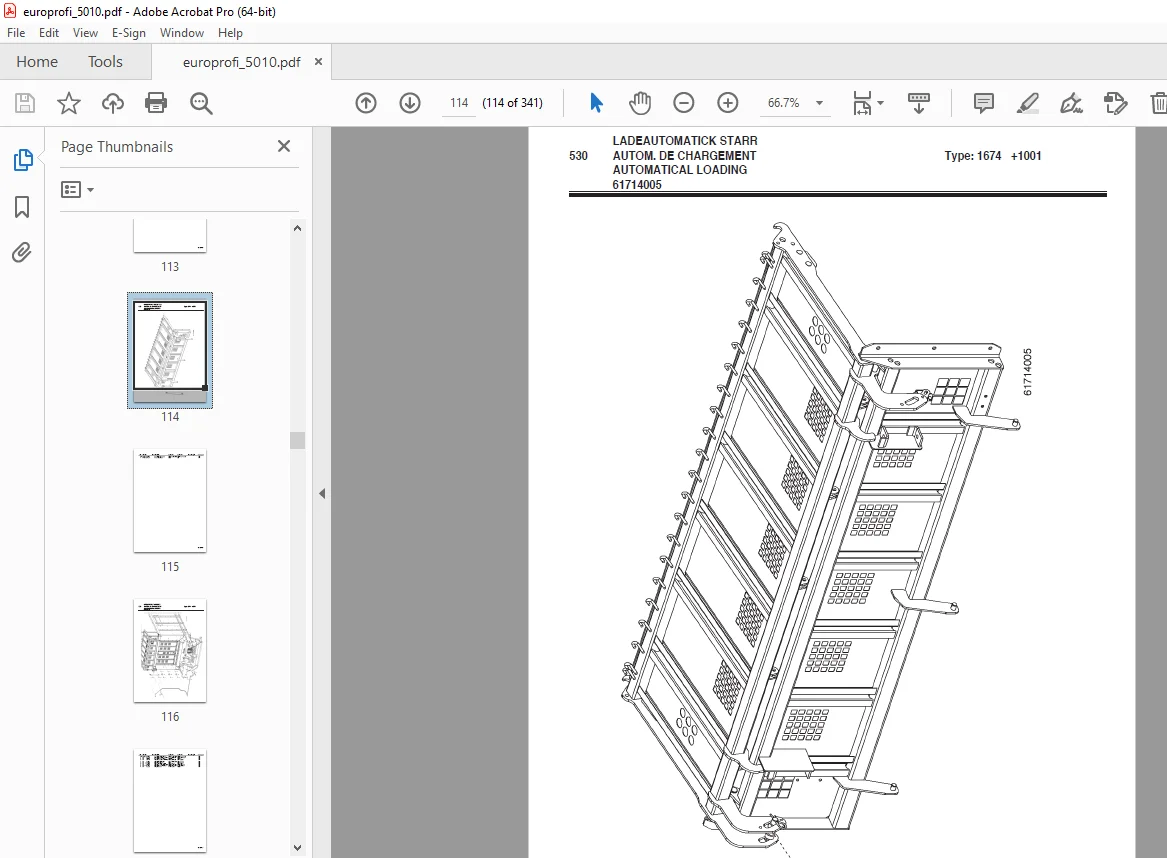Print the document using printer icon
1167x858 pixels.
(x=156, y=103)
